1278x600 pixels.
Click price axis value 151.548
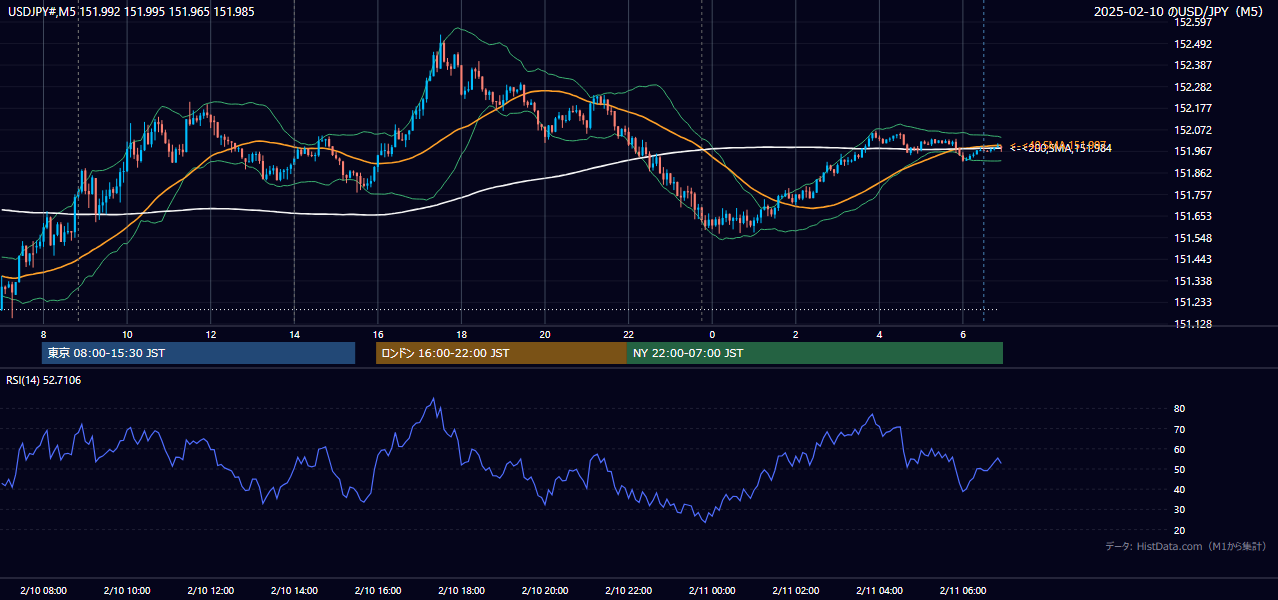coord(1194,238)
